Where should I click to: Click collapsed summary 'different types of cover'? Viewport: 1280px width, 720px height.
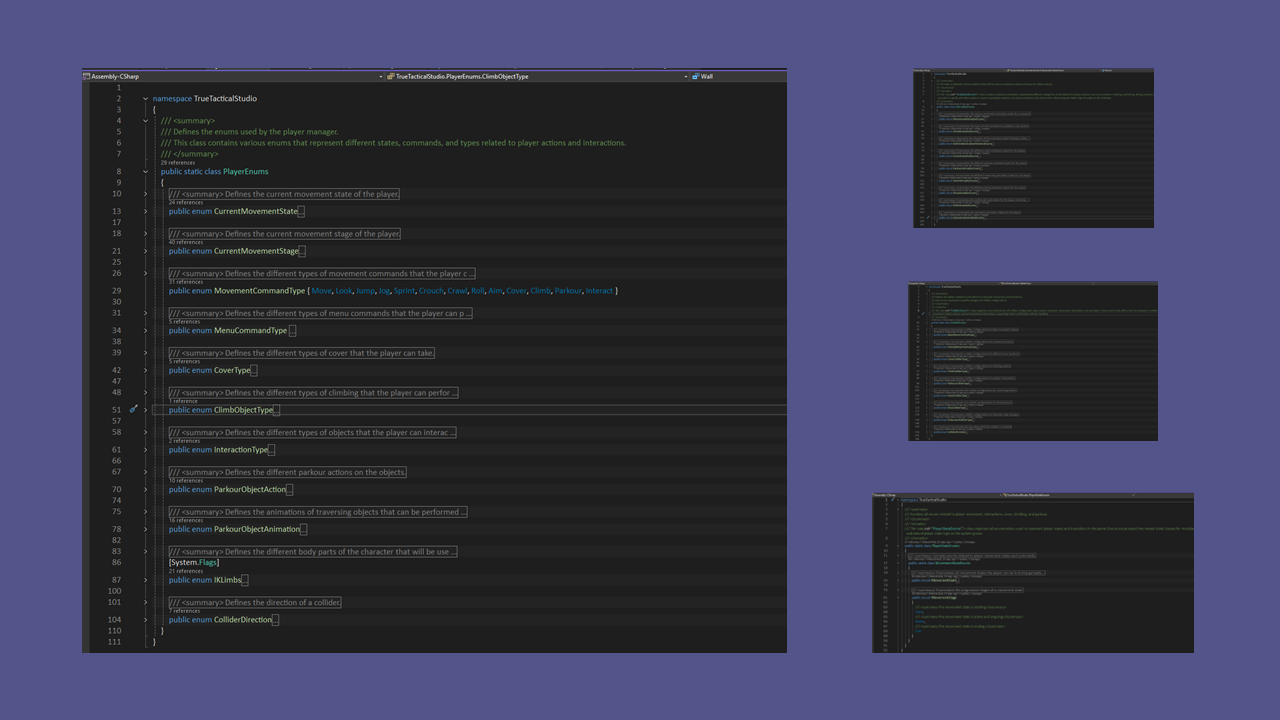(301, 353)
